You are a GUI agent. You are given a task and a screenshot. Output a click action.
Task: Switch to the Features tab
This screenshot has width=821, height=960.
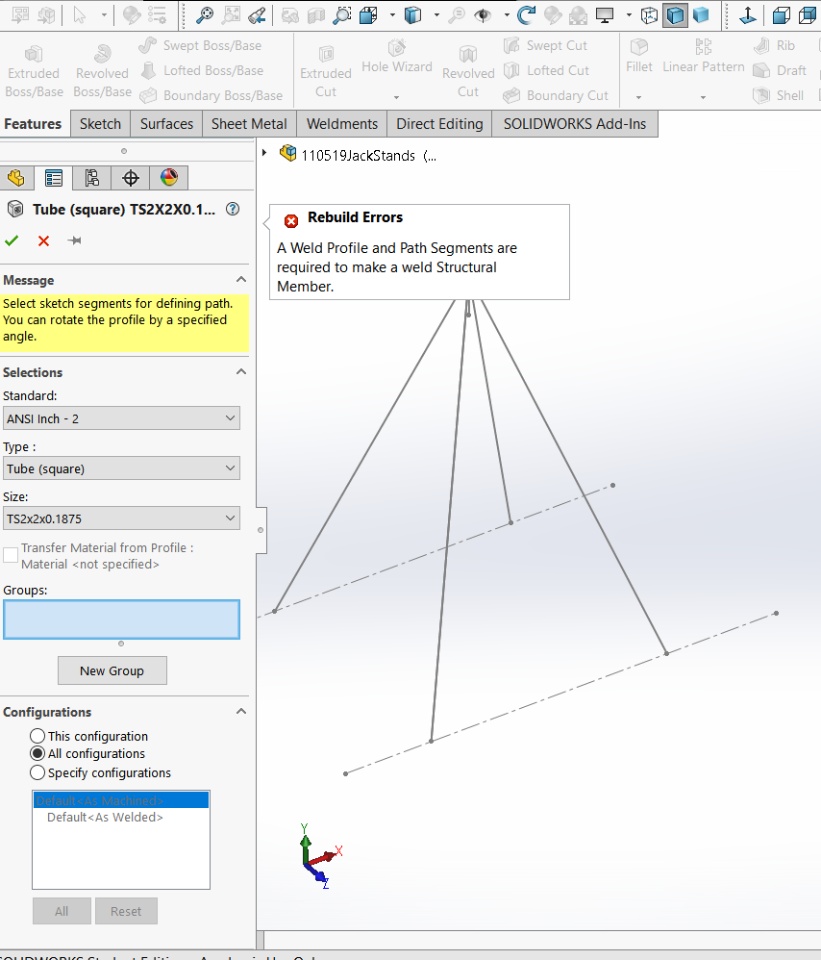[33, 124]
